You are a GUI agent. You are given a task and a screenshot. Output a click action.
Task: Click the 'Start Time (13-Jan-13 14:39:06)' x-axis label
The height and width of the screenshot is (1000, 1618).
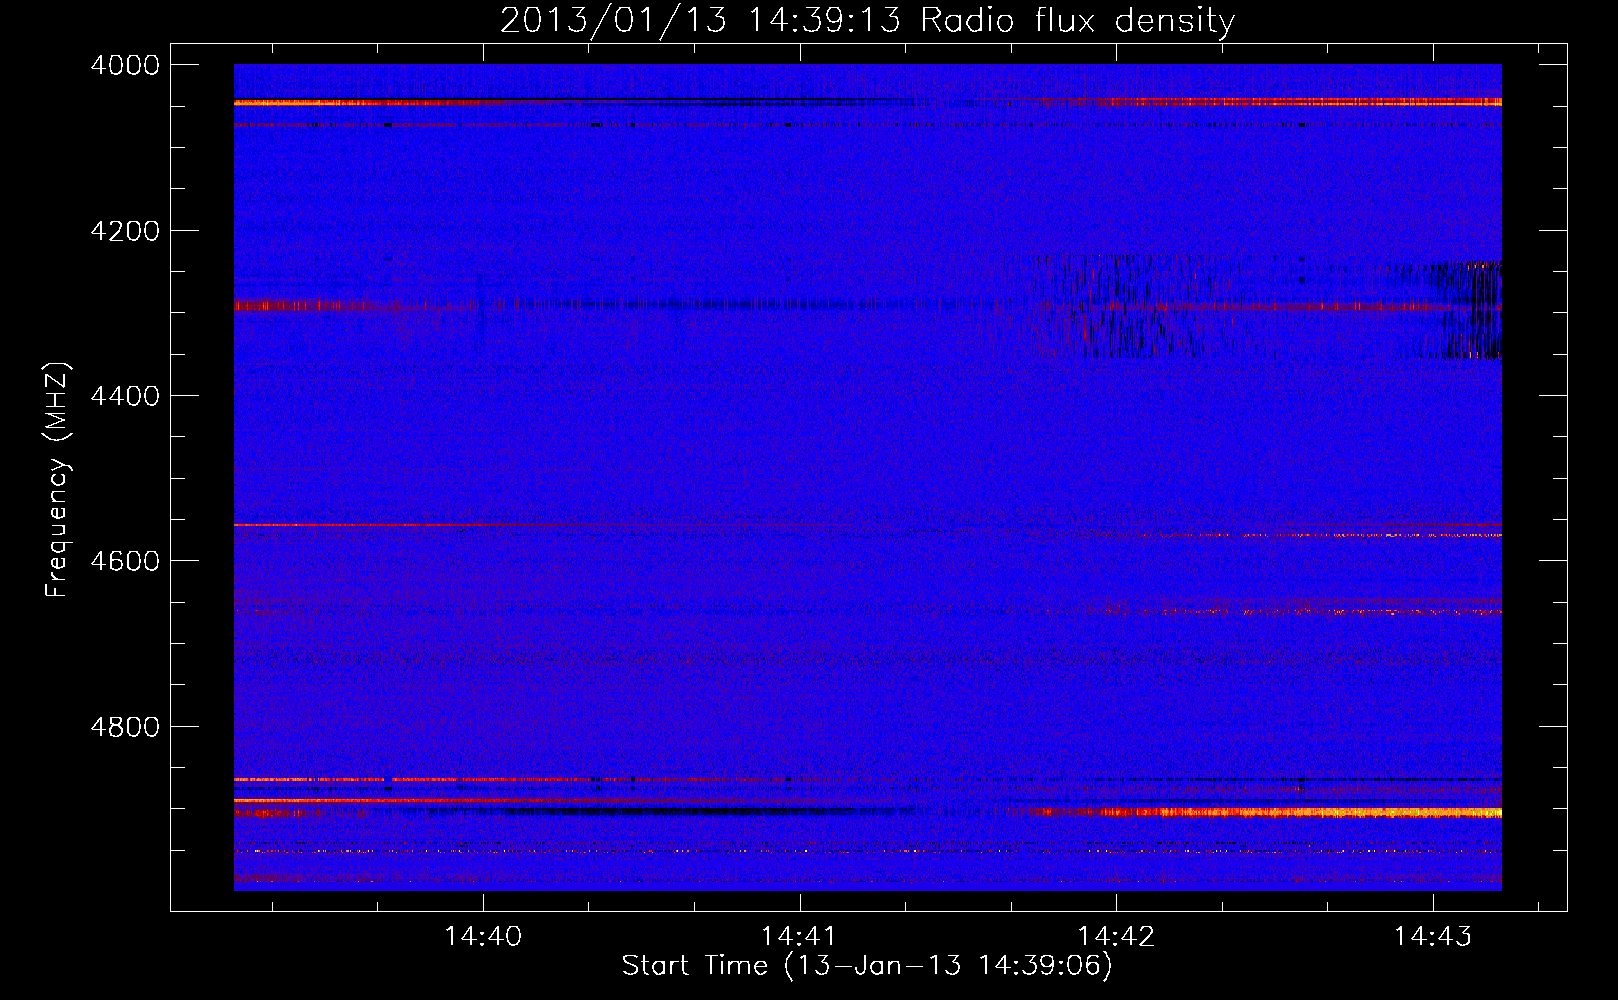[x=867, y=966]
